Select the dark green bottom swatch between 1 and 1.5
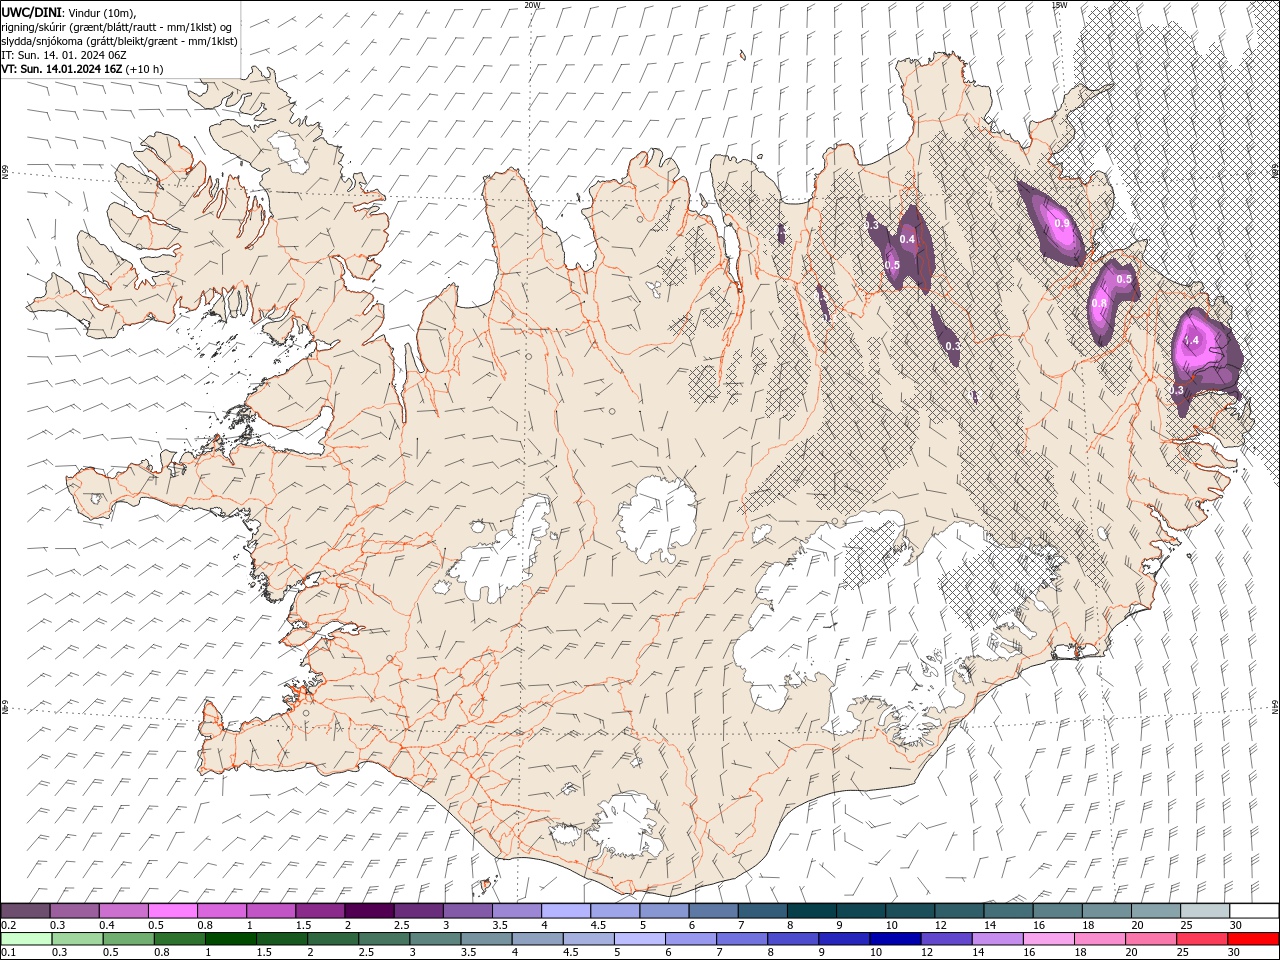This screenshot has width=1280, height=960. (x=231, y=939)
